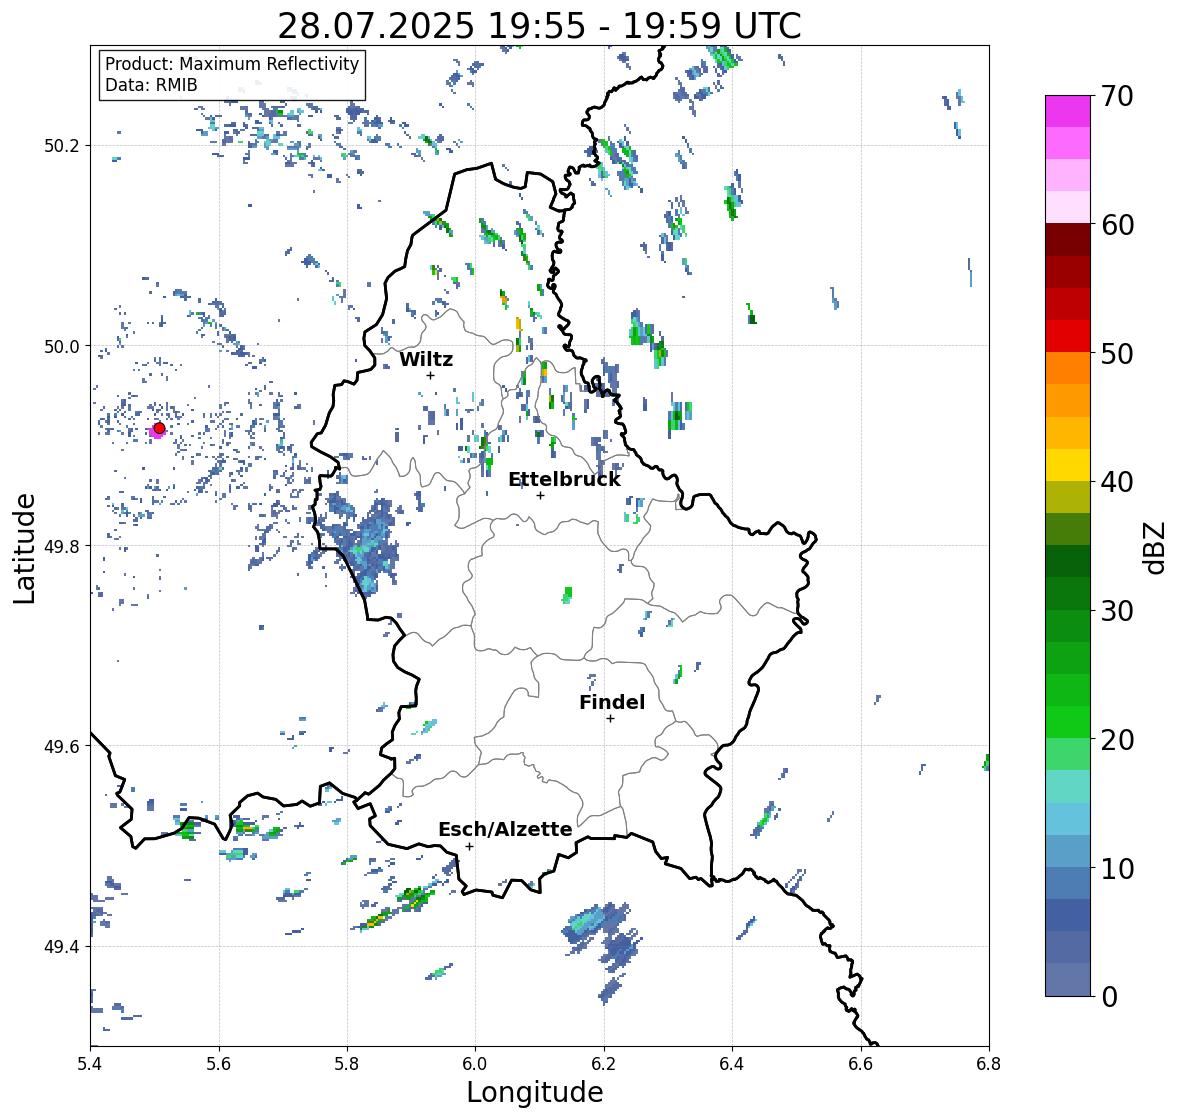Click the Ettelbruck label

(564, 480)
